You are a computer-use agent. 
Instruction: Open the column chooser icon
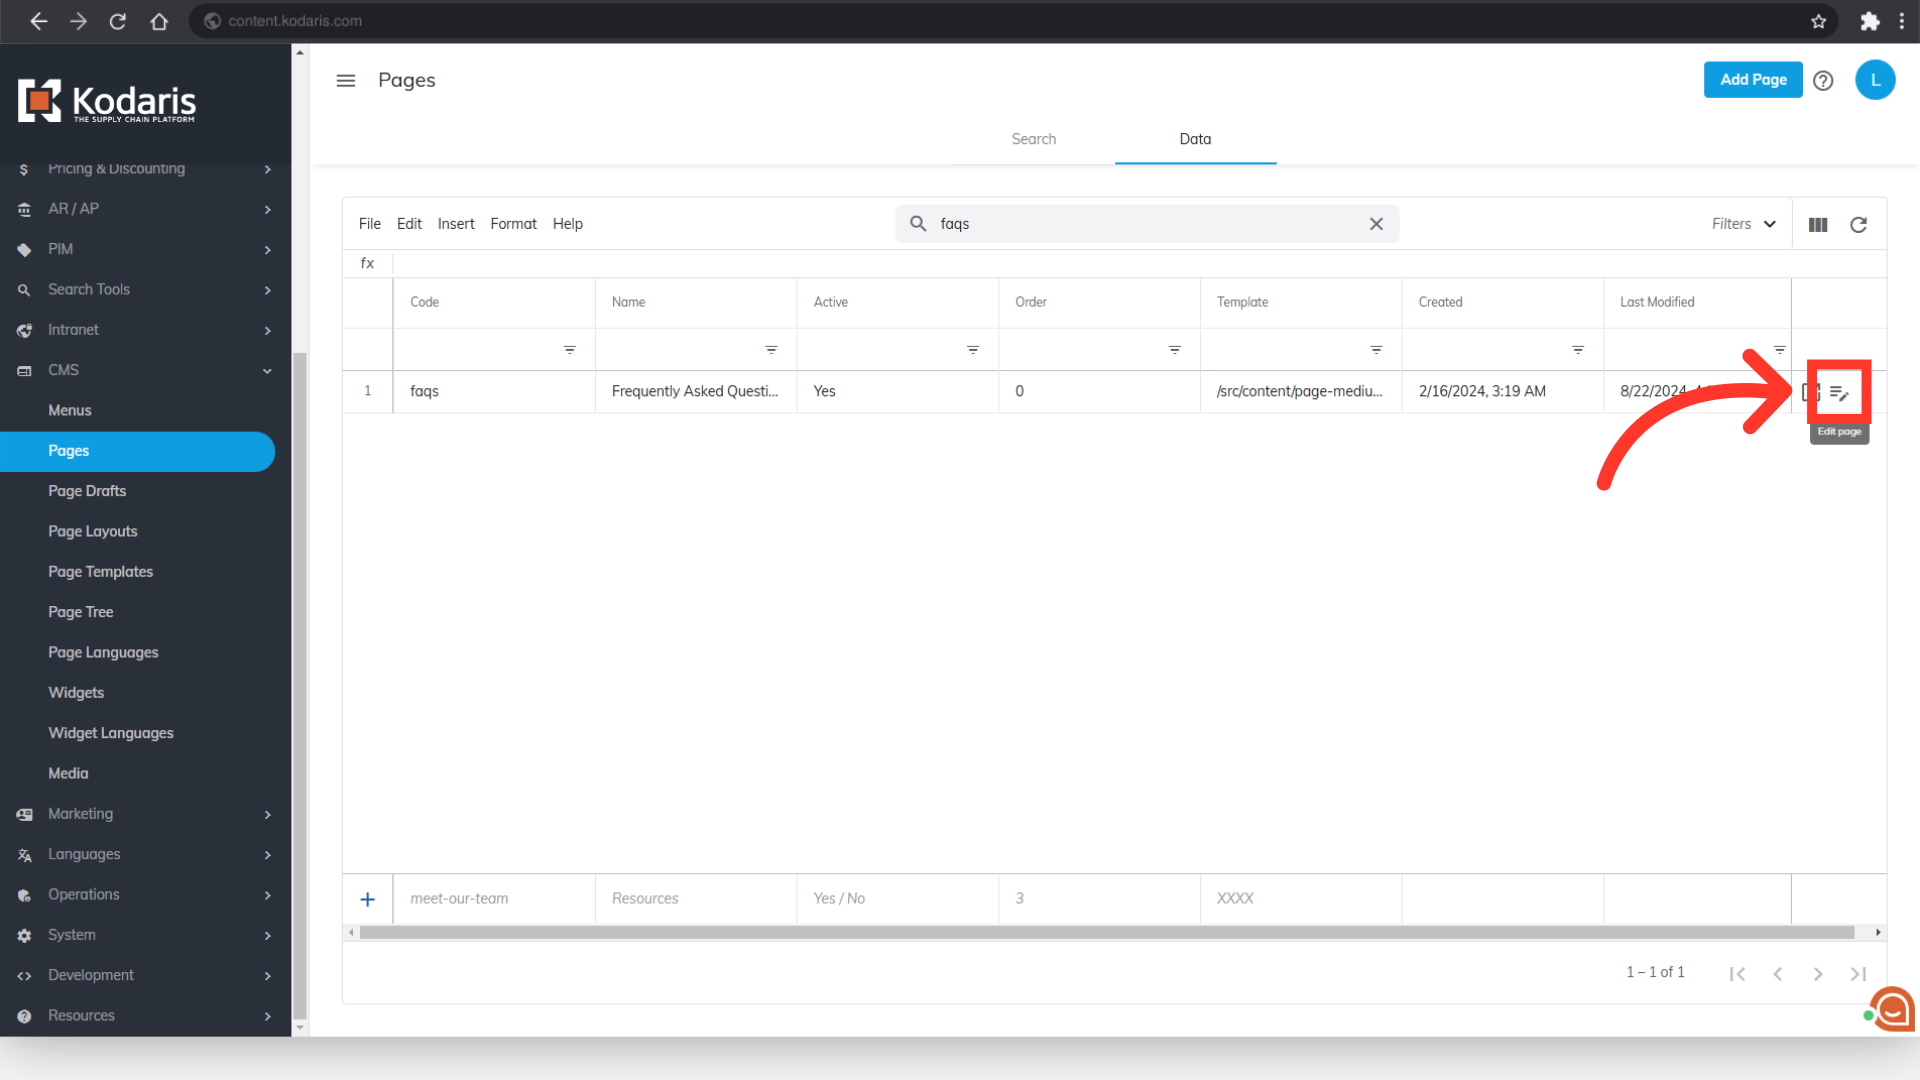[1818, 225]
